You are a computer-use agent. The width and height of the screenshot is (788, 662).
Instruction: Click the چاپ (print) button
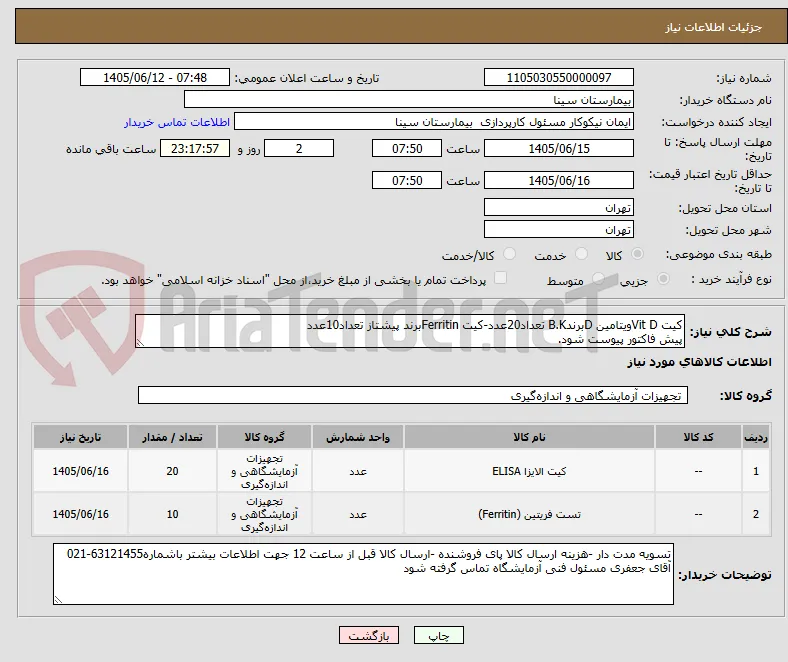click(x=438, y=635)
